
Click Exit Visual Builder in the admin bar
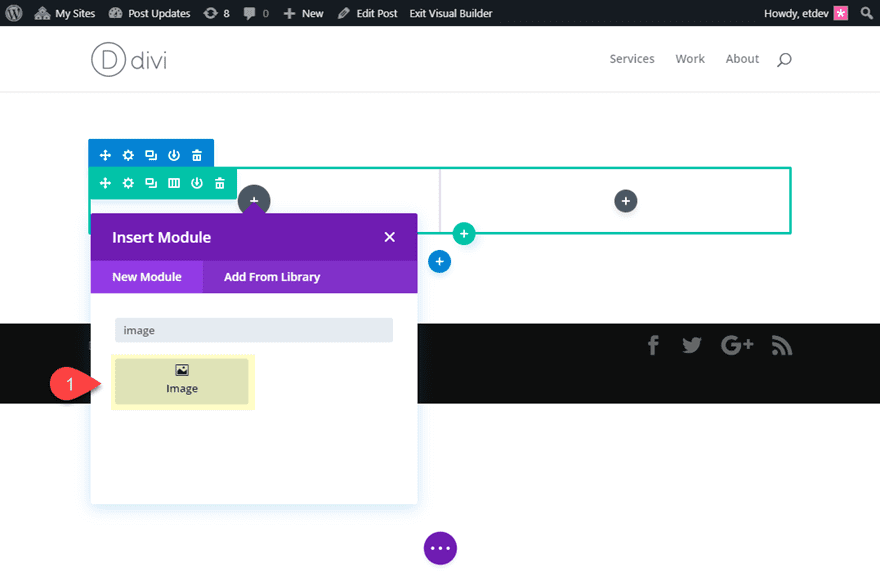click(x=450, y=13)
